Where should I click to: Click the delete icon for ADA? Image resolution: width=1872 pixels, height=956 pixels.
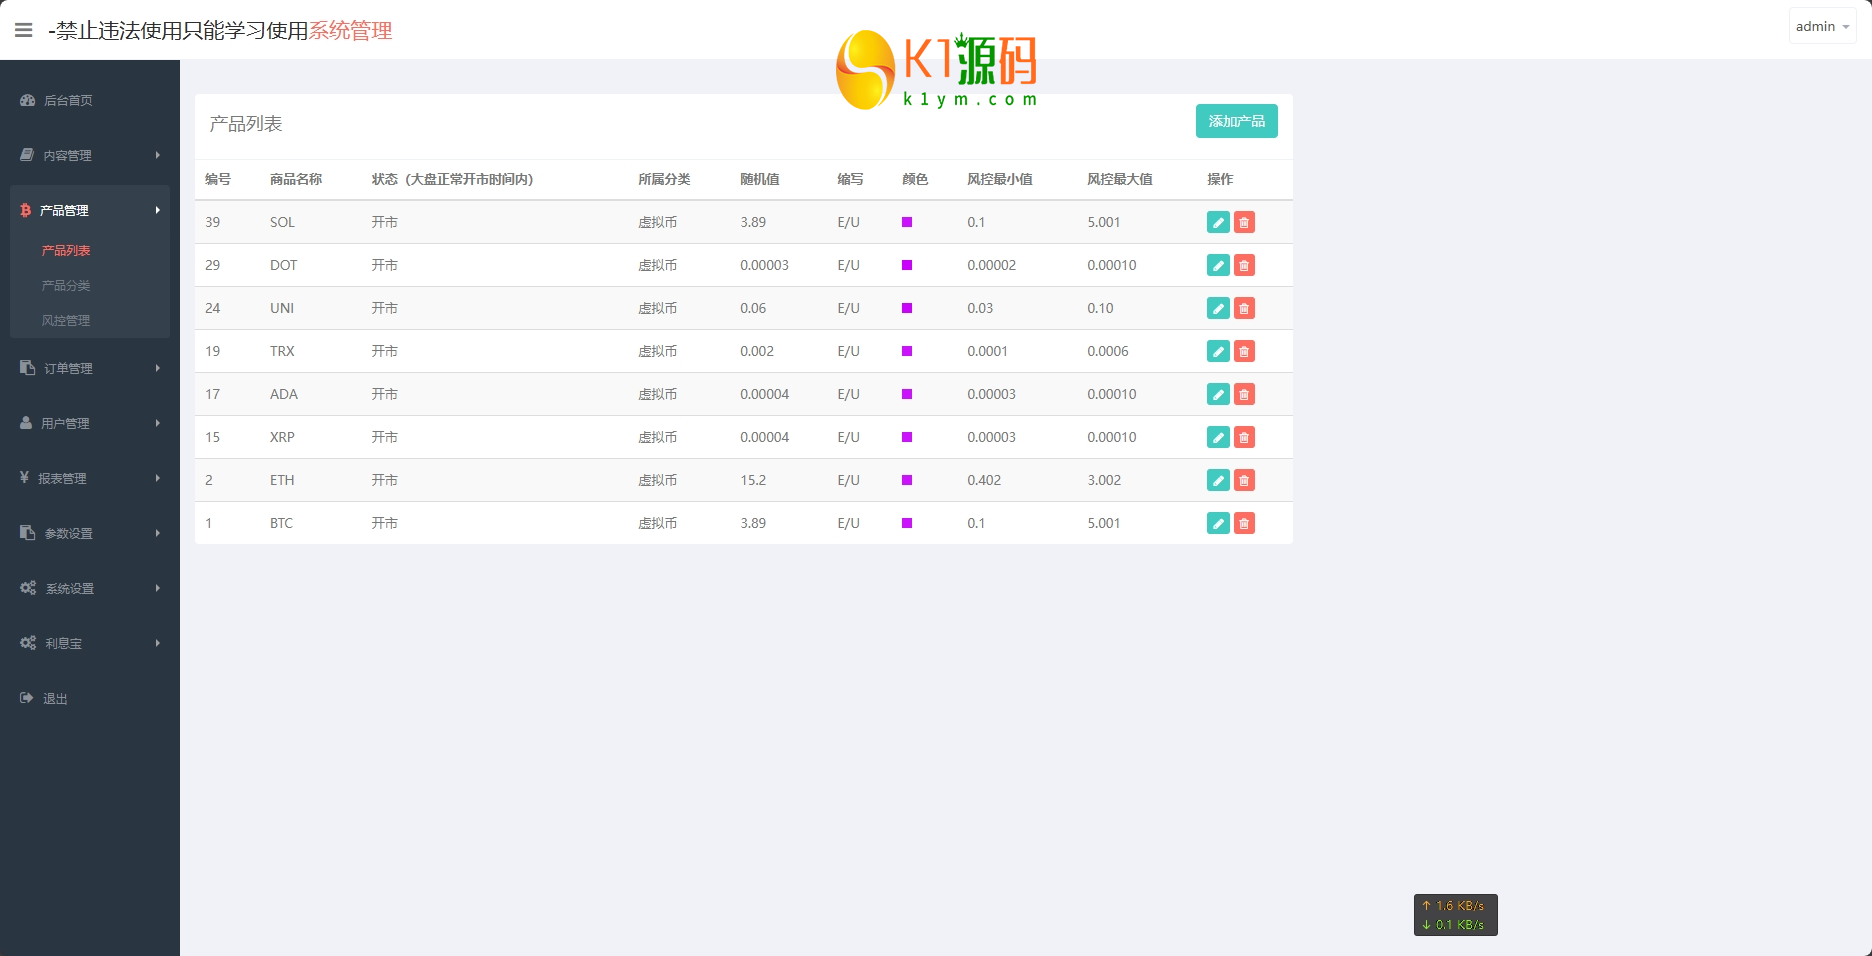click(1244, 394)
